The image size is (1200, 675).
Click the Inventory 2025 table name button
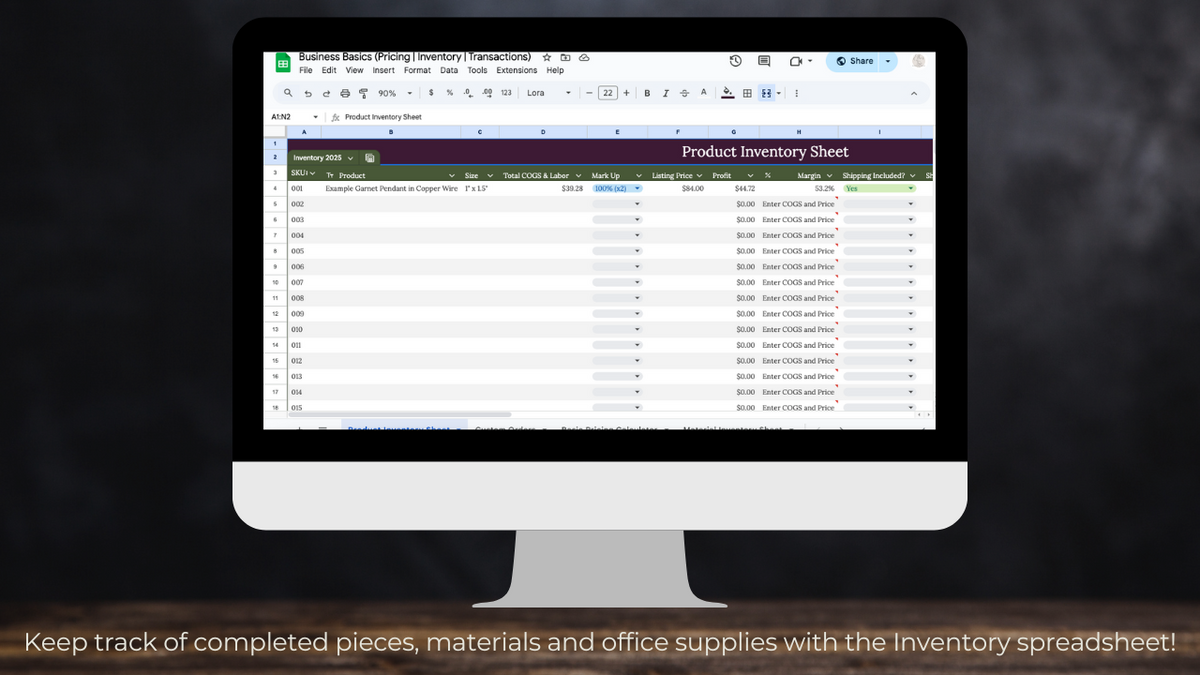[x=323, y=158]
